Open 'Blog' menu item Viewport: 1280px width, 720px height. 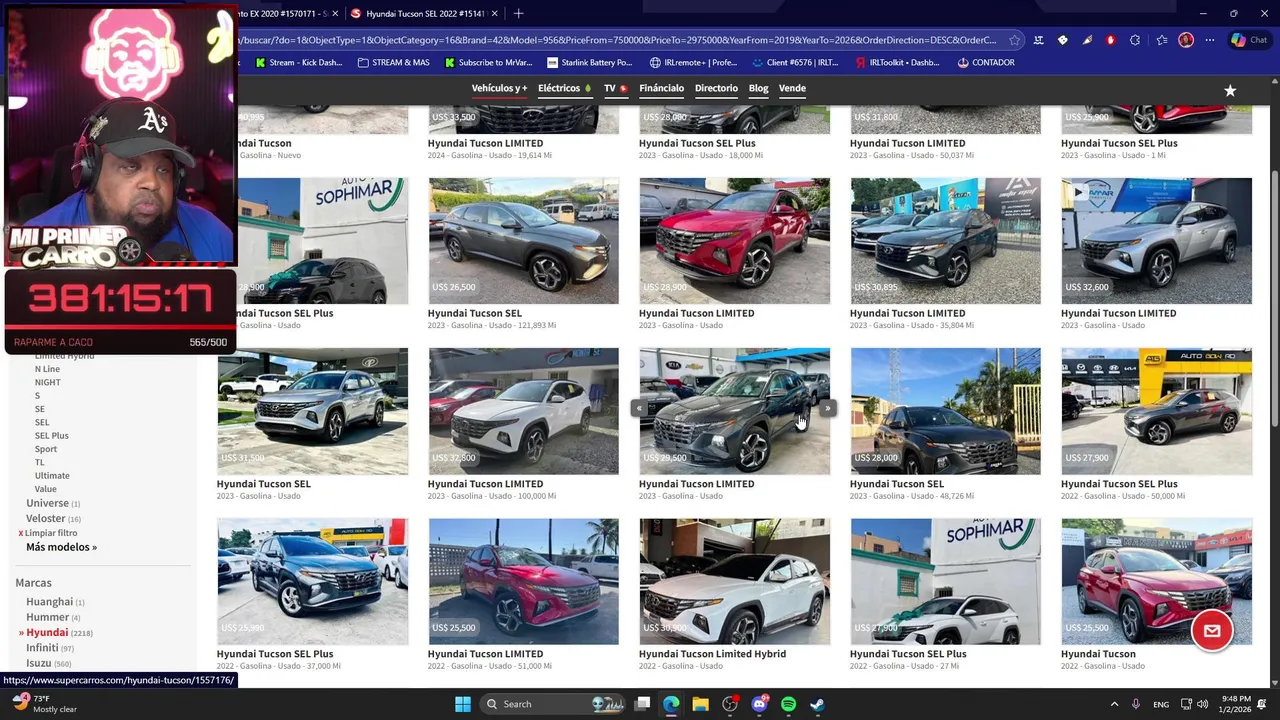pos(758,88)
